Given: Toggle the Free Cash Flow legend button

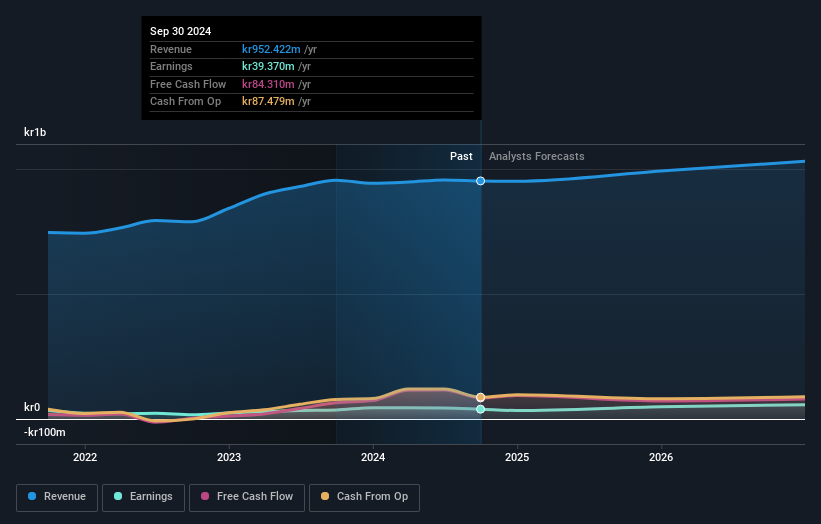Looking at the screenshot, I should pos(247,497).
